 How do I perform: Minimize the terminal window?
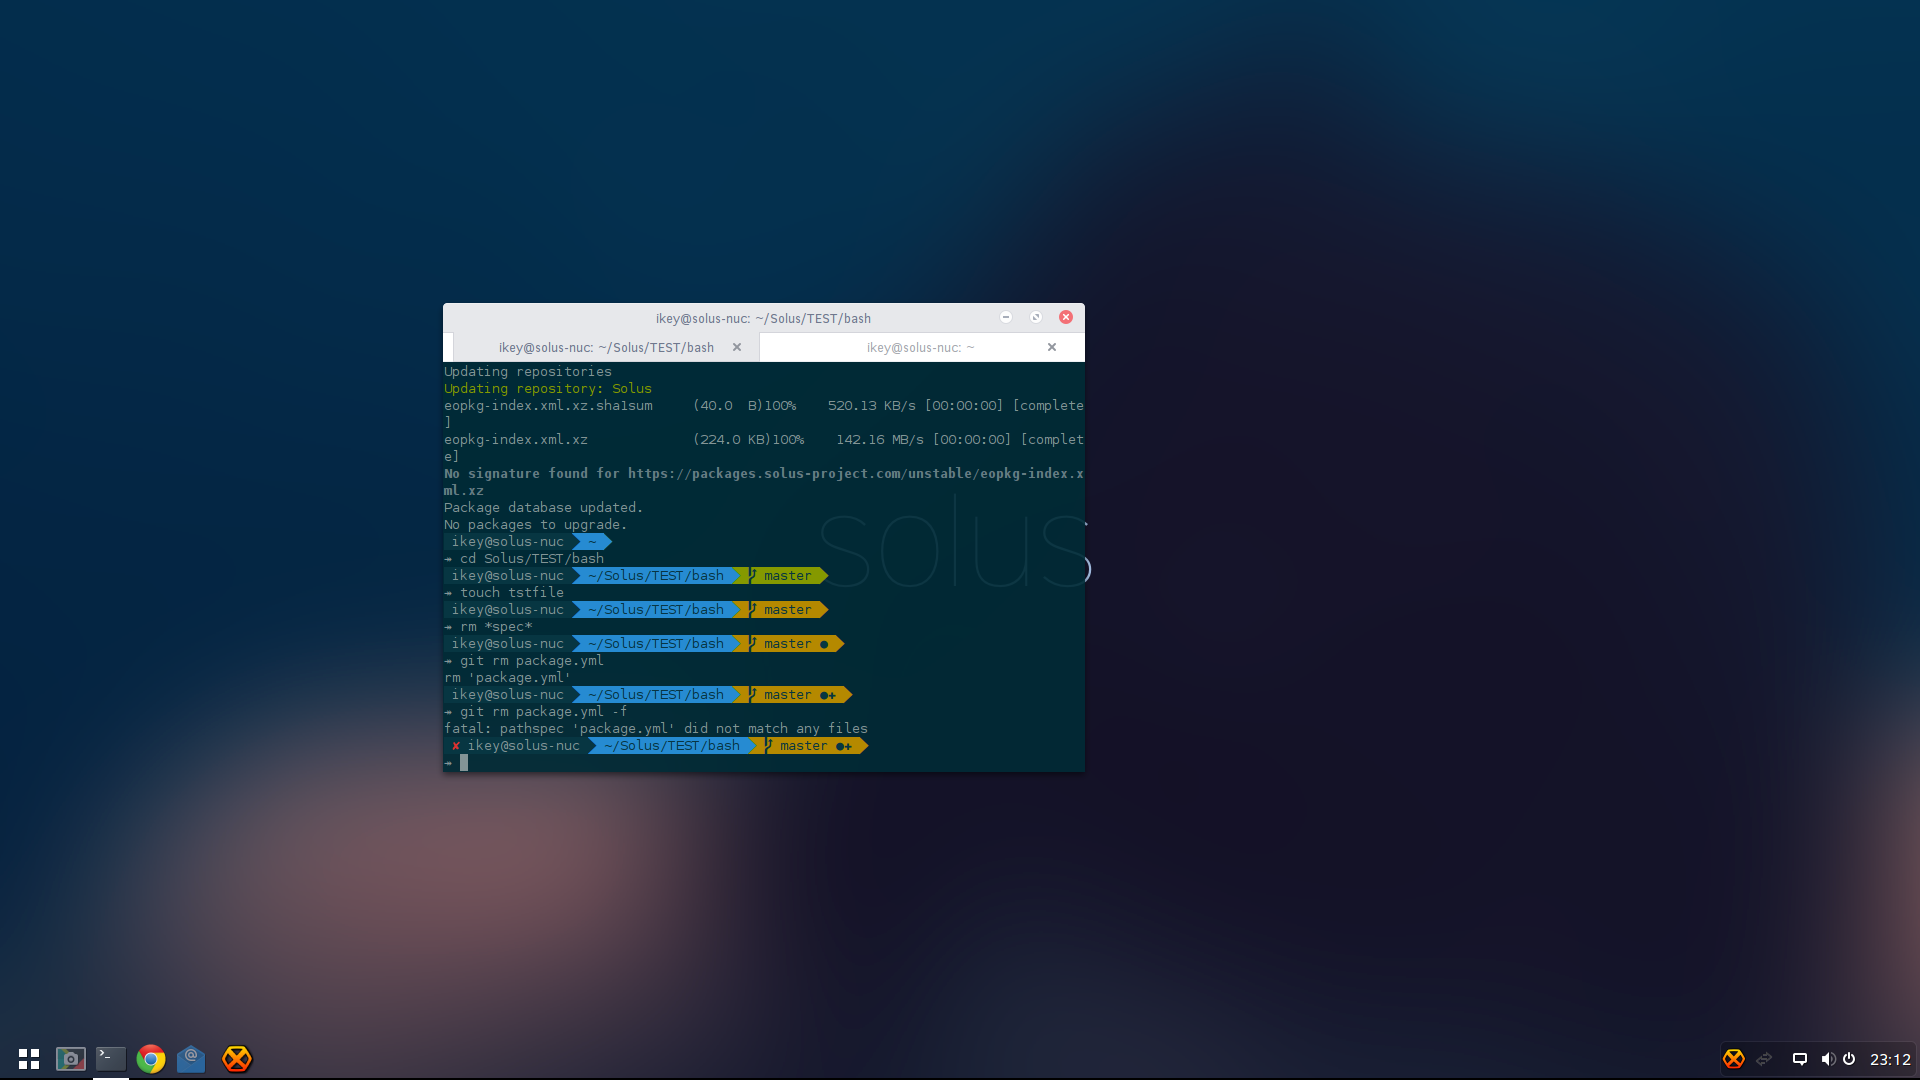pyautogui.click(x=1006, y=317)
